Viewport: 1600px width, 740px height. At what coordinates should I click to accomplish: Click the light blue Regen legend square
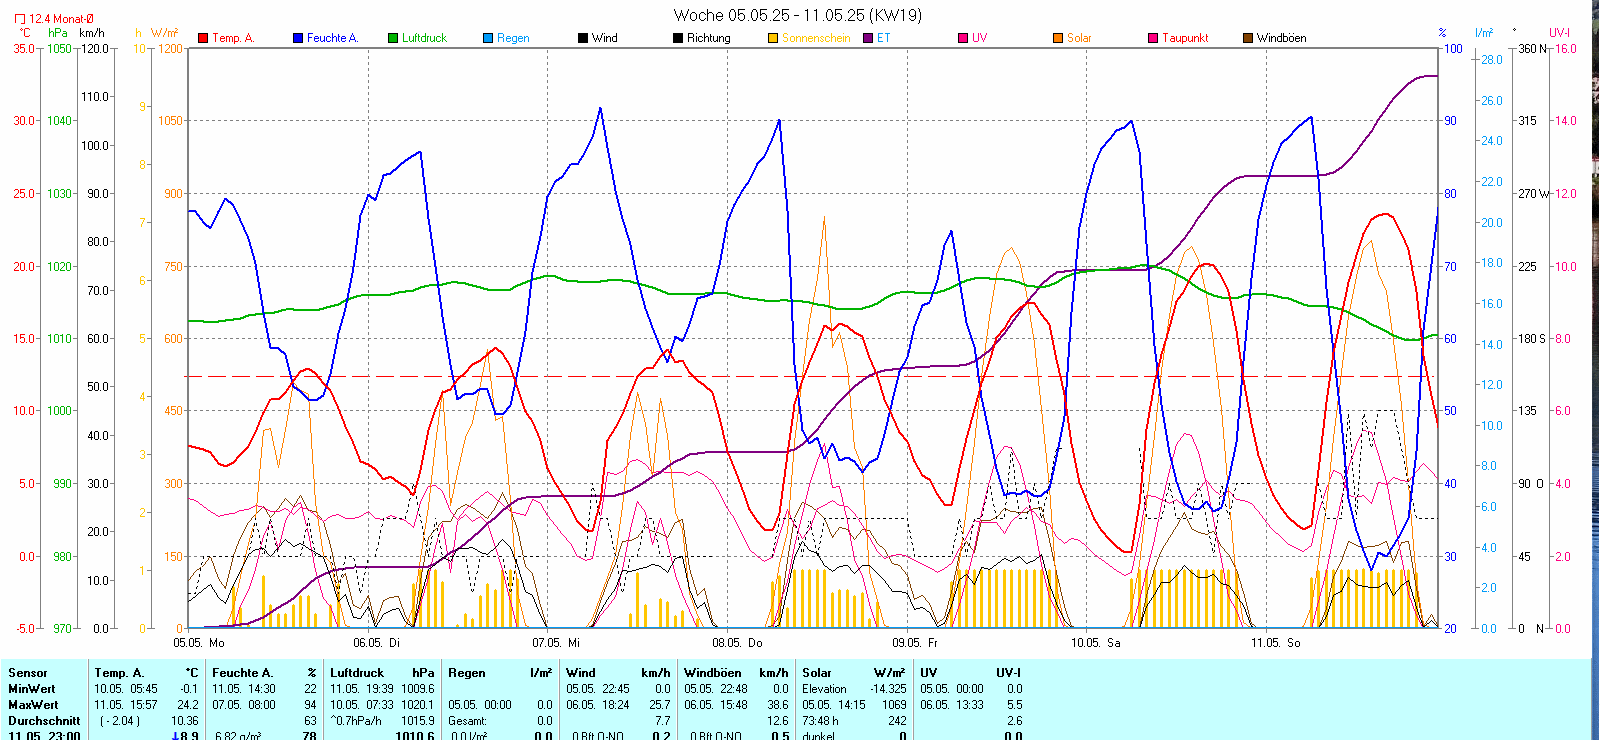tap(488, 38)
